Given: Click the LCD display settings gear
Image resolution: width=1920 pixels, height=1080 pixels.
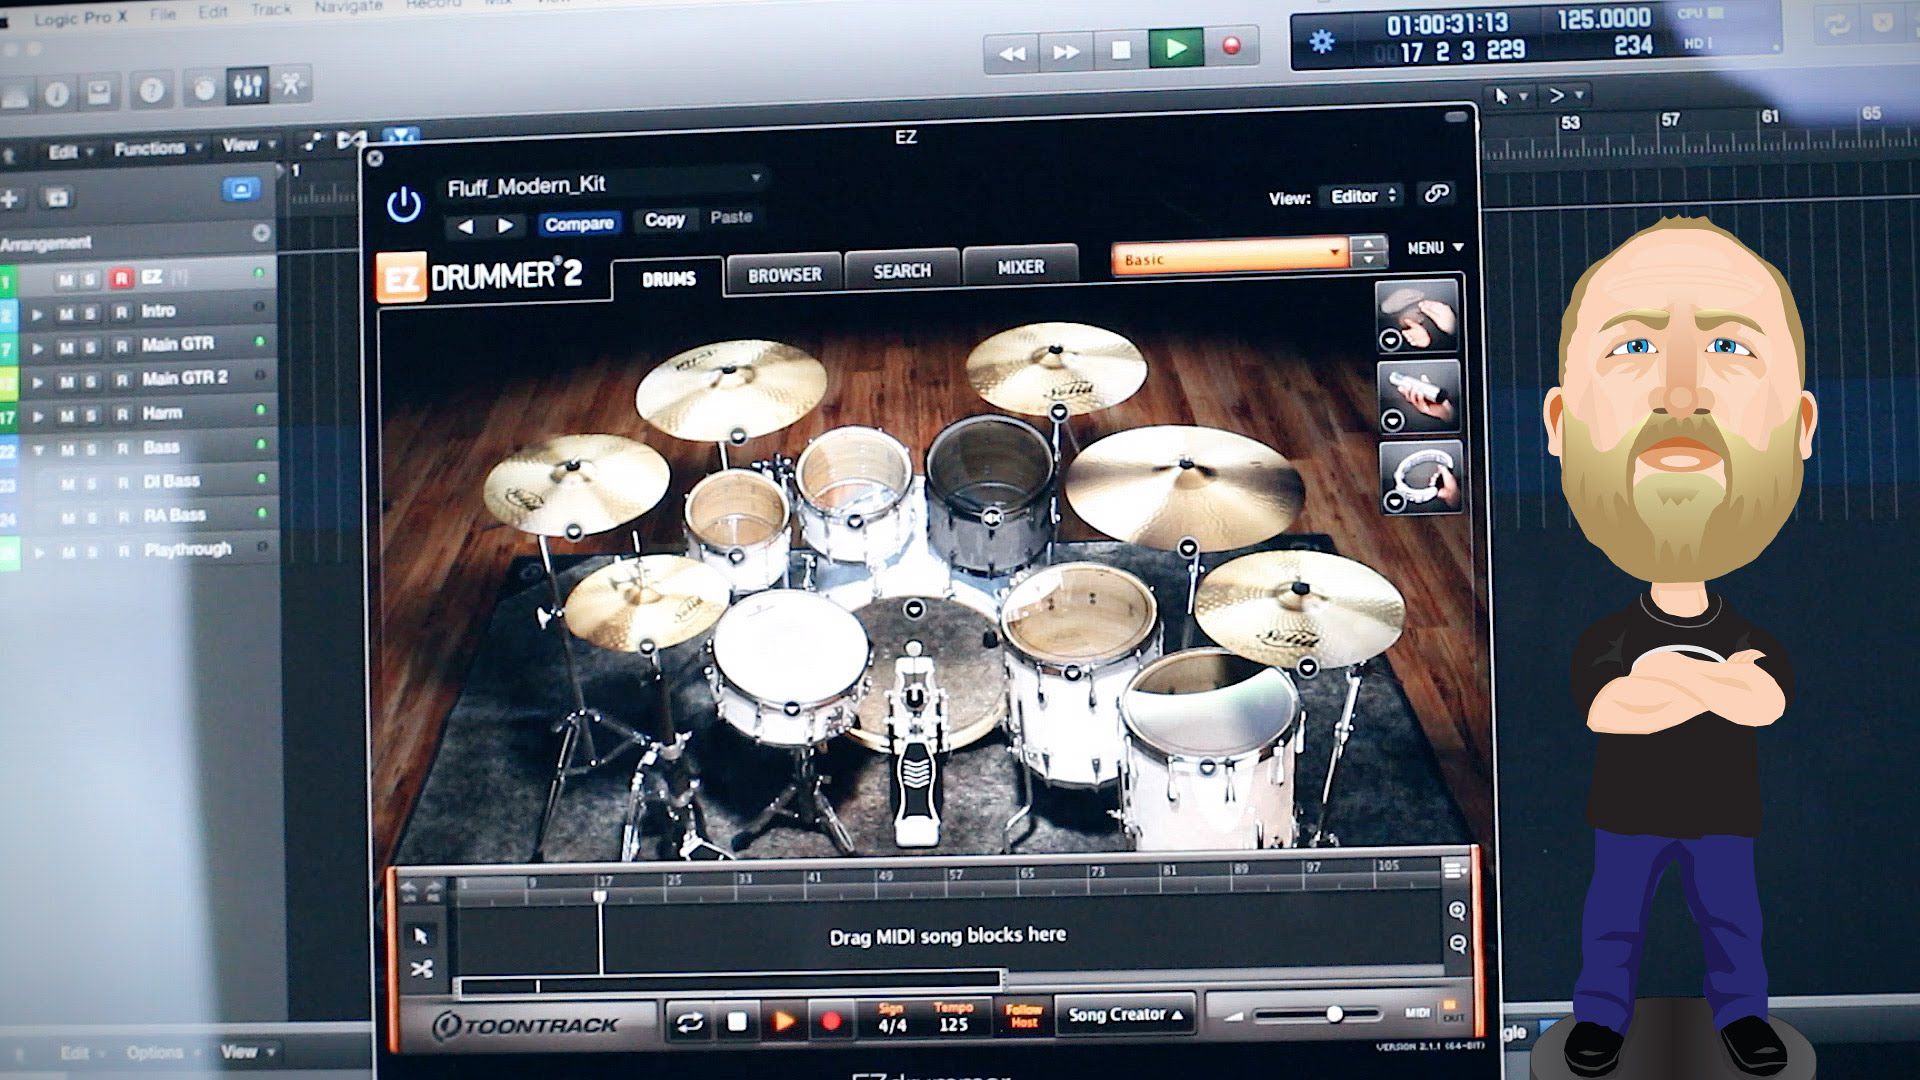Looking at the screenshot, I should (x=1322, y=42).
